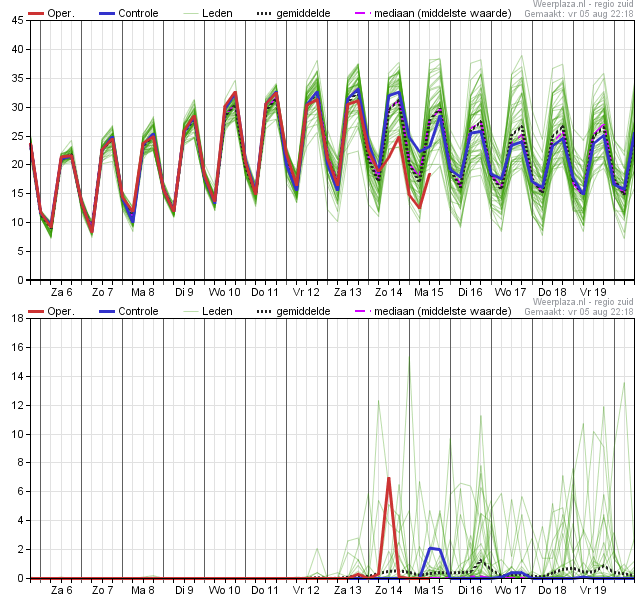Click 'Di 16' on the temperature chart axis
The width and height of the screenshot is (635, 598).
[x=470, y=292]
